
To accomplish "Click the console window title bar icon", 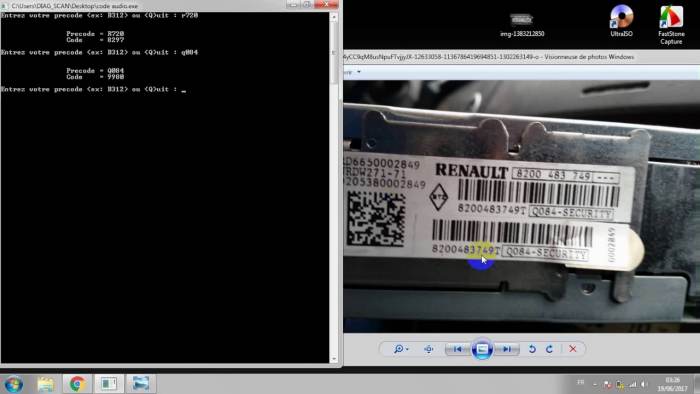I will tap(4, 6).
